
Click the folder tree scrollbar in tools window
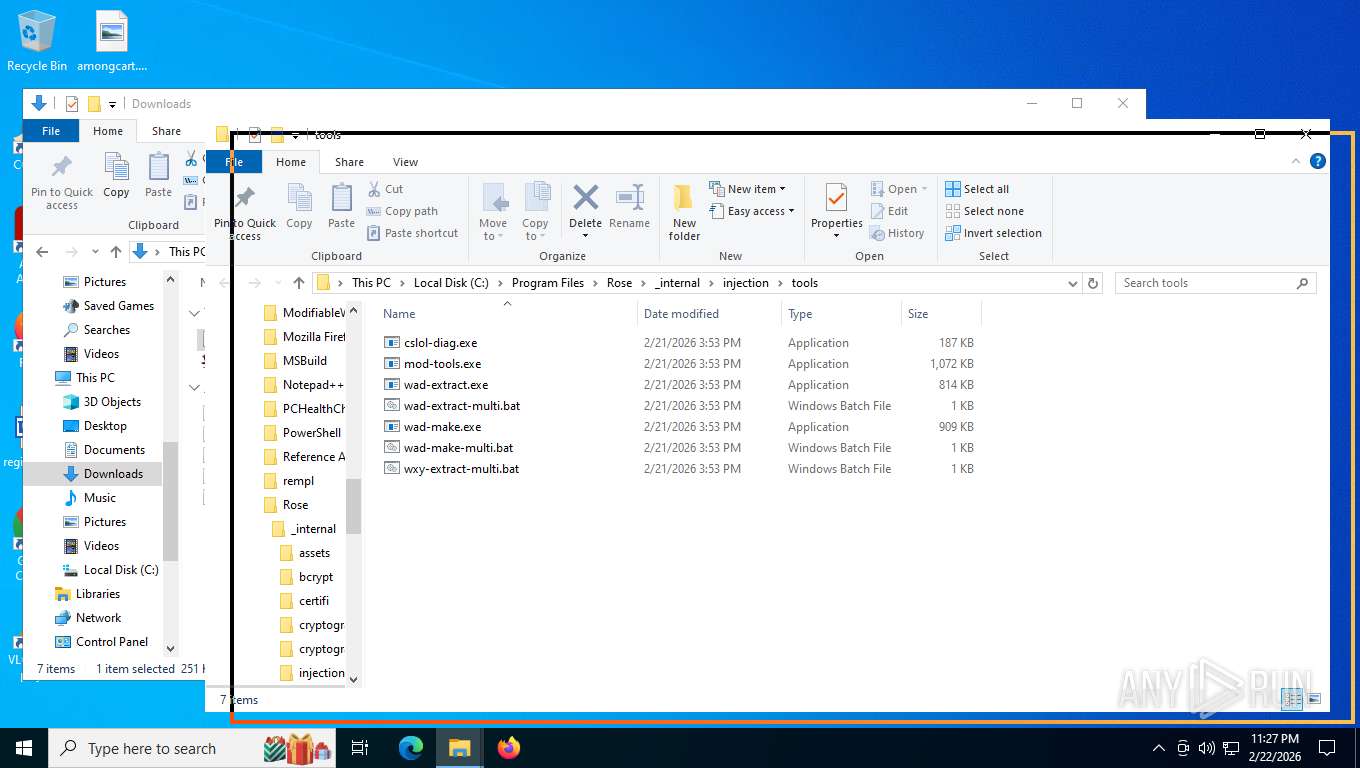(x=353, y=506)
